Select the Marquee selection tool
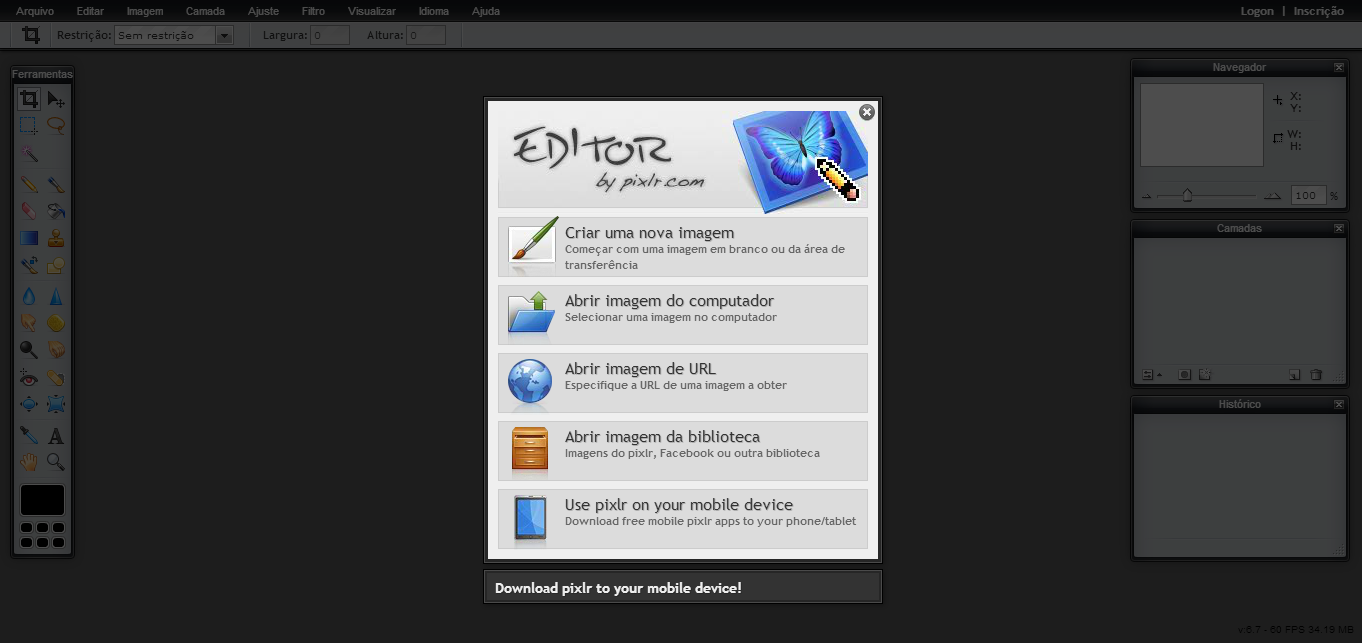 29,126
